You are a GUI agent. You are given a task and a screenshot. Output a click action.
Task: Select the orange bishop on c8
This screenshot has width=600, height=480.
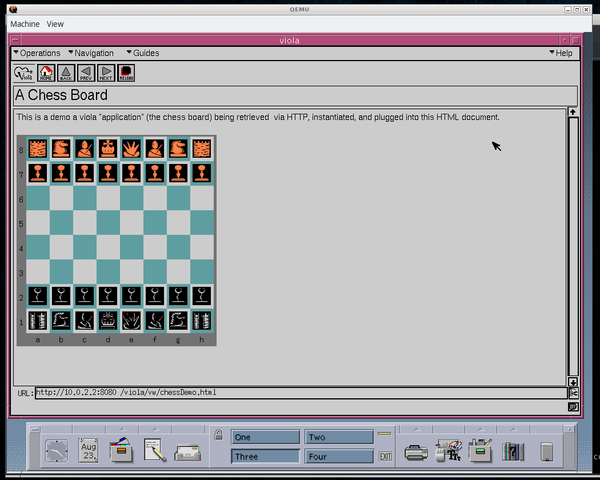(x=85, y=149)
